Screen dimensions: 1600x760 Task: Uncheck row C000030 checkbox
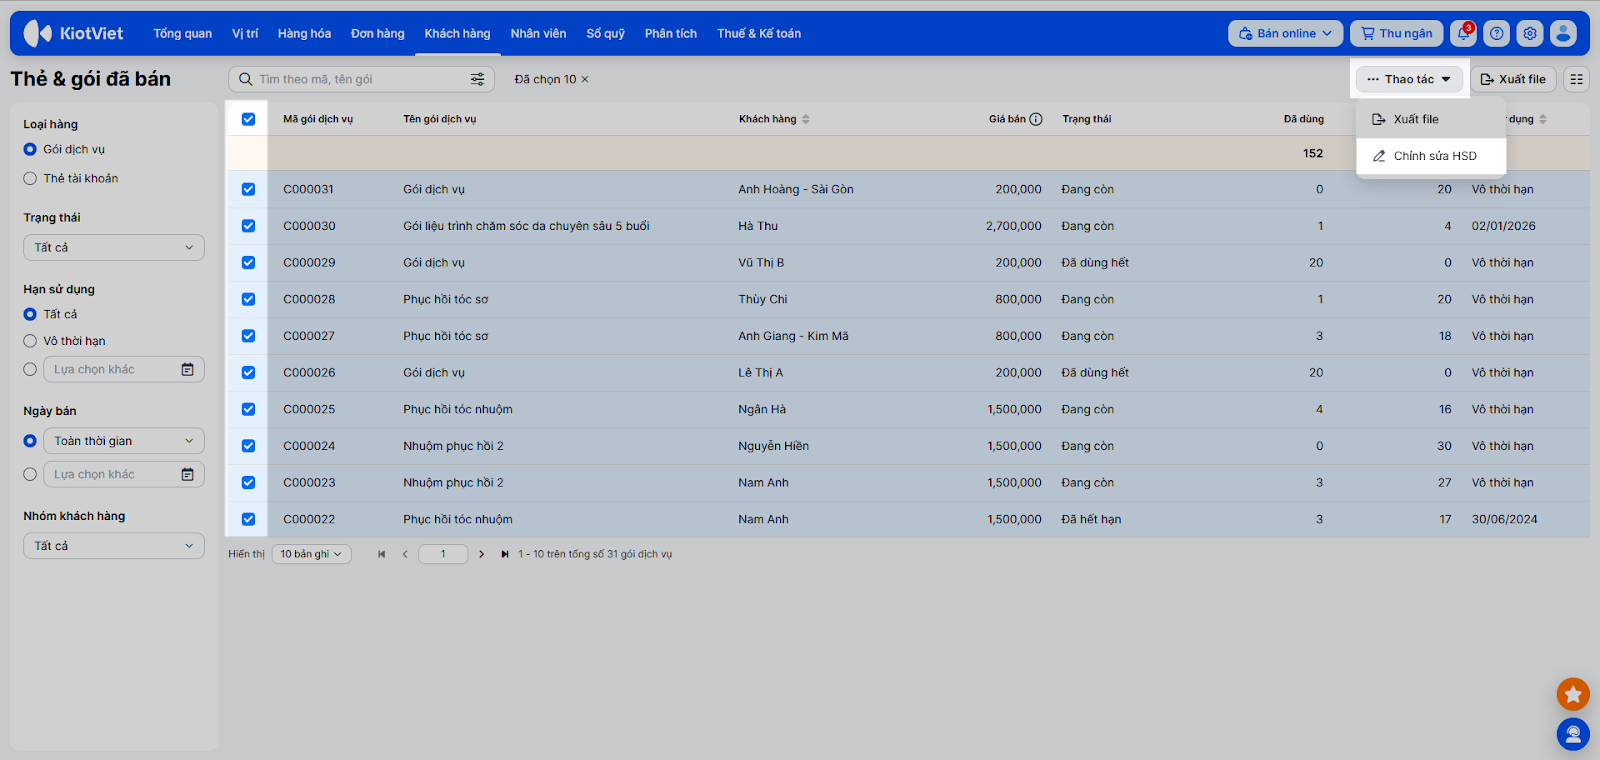click(x=248, y=226)
